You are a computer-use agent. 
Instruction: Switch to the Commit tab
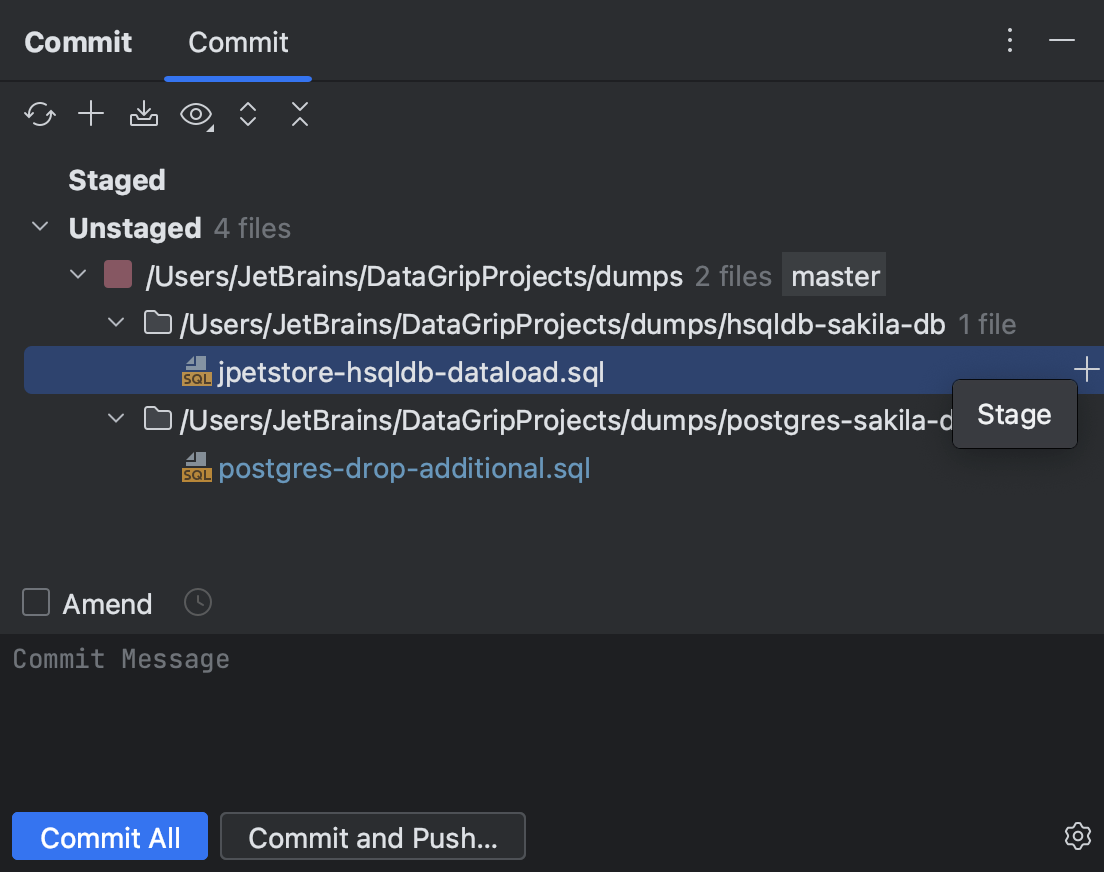[237, 41]
